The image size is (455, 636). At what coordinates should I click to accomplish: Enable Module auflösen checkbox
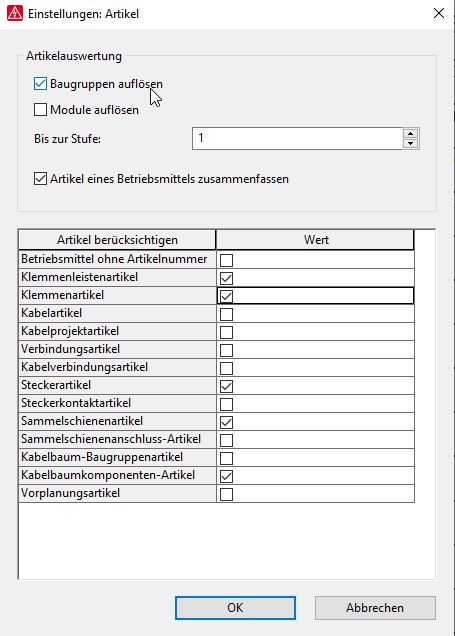coord(40,110)
